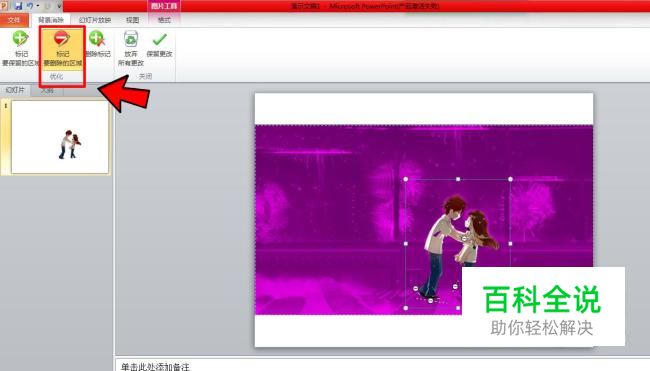This screenshot has width=650, height=371.
Task: Click the PowerPoint application icon
Action: pos(4,5)
